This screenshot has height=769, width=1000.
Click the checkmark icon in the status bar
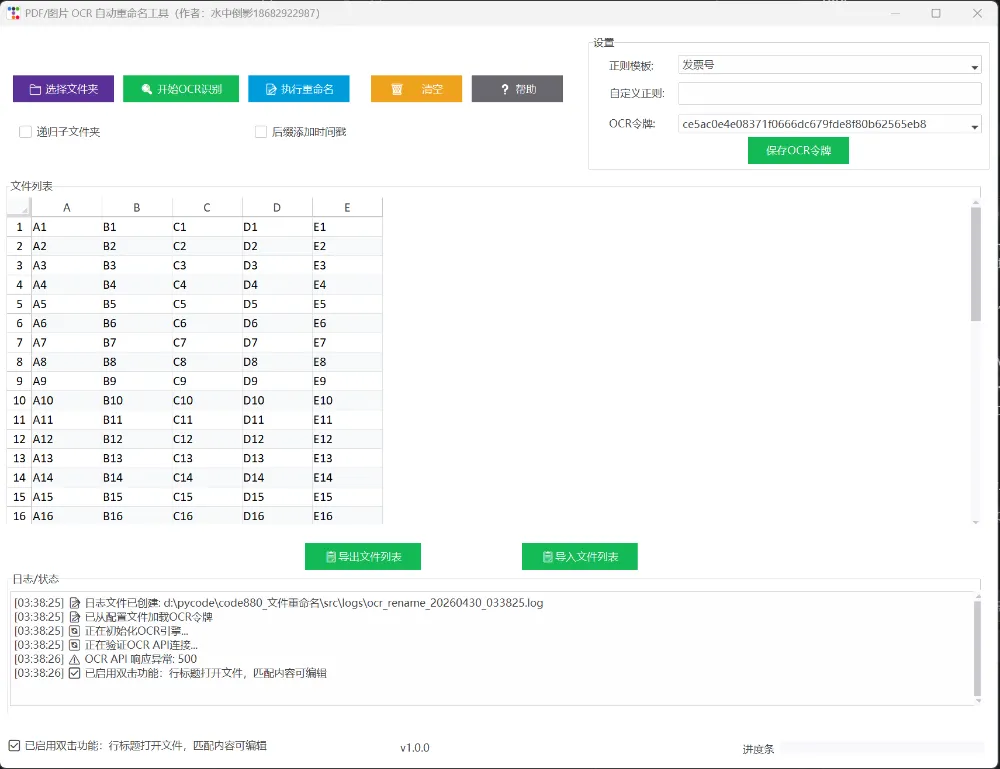click(x=14, y=745)
